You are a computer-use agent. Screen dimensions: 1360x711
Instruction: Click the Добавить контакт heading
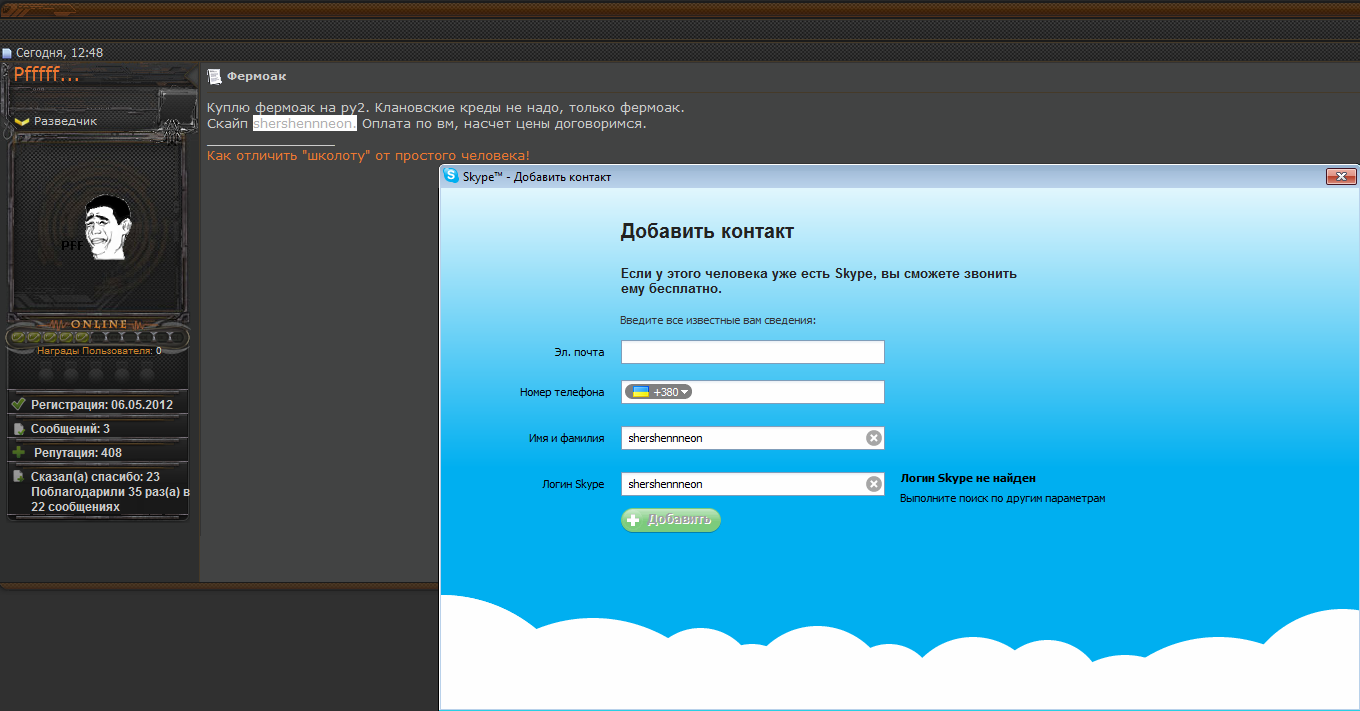click(x=707, y=231)
